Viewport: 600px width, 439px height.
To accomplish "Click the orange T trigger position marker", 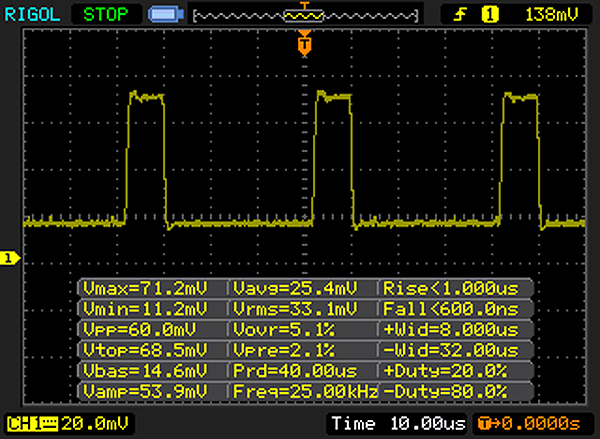I will 304,43.
